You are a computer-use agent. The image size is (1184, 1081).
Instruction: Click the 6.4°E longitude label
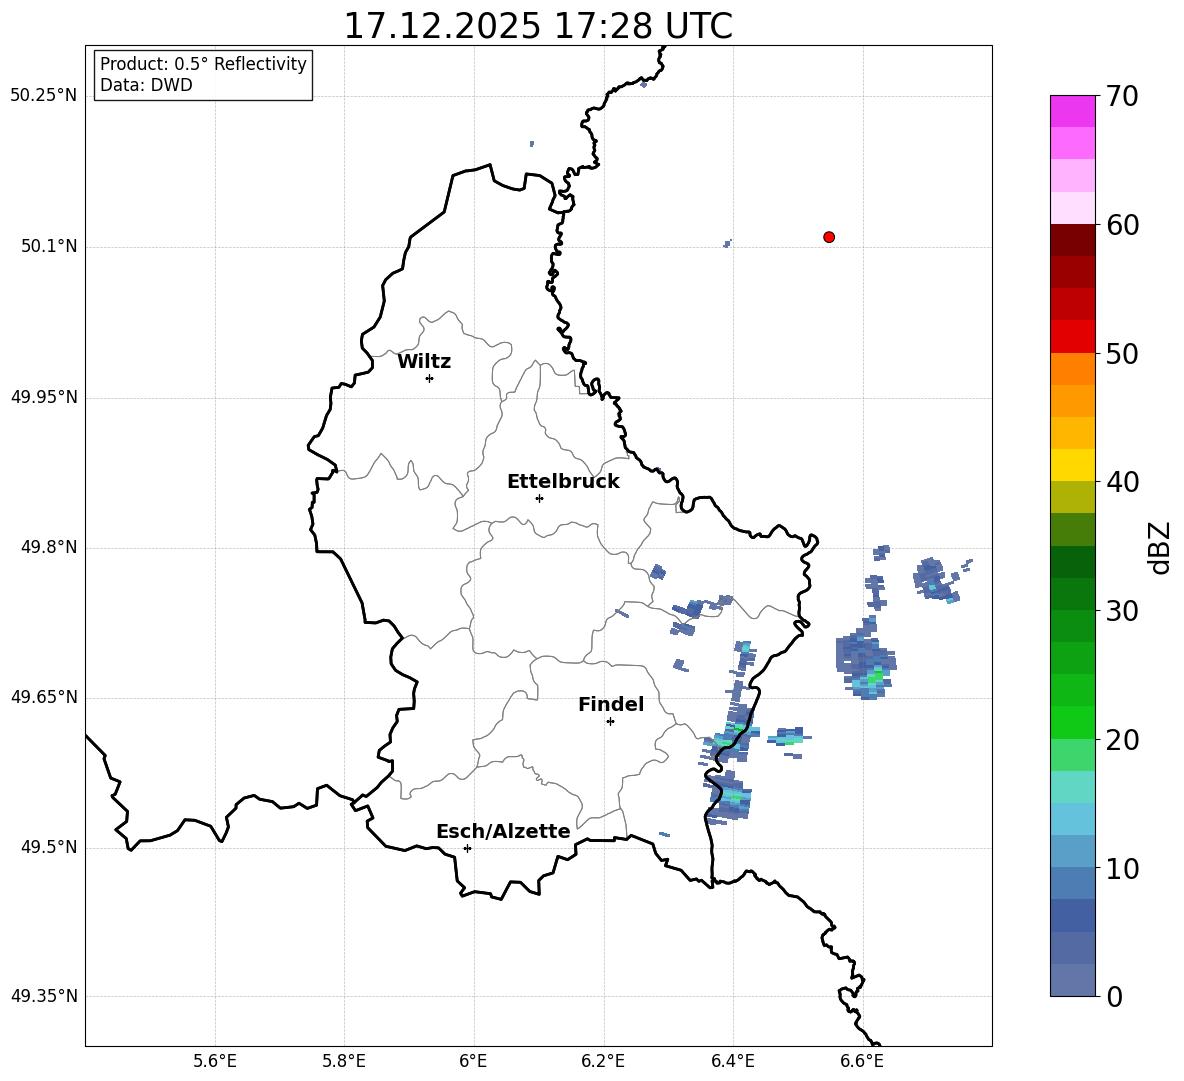[732, 1061]
